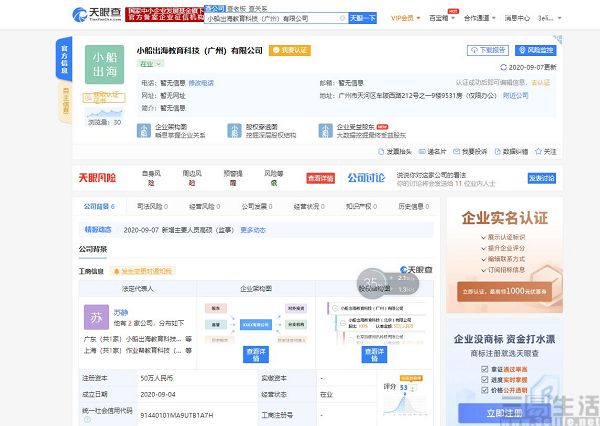The height and width of the screenshot is (426, 600).
Task: Click the 发生变更时通知我 bell notice
Action: pos(143,271)
